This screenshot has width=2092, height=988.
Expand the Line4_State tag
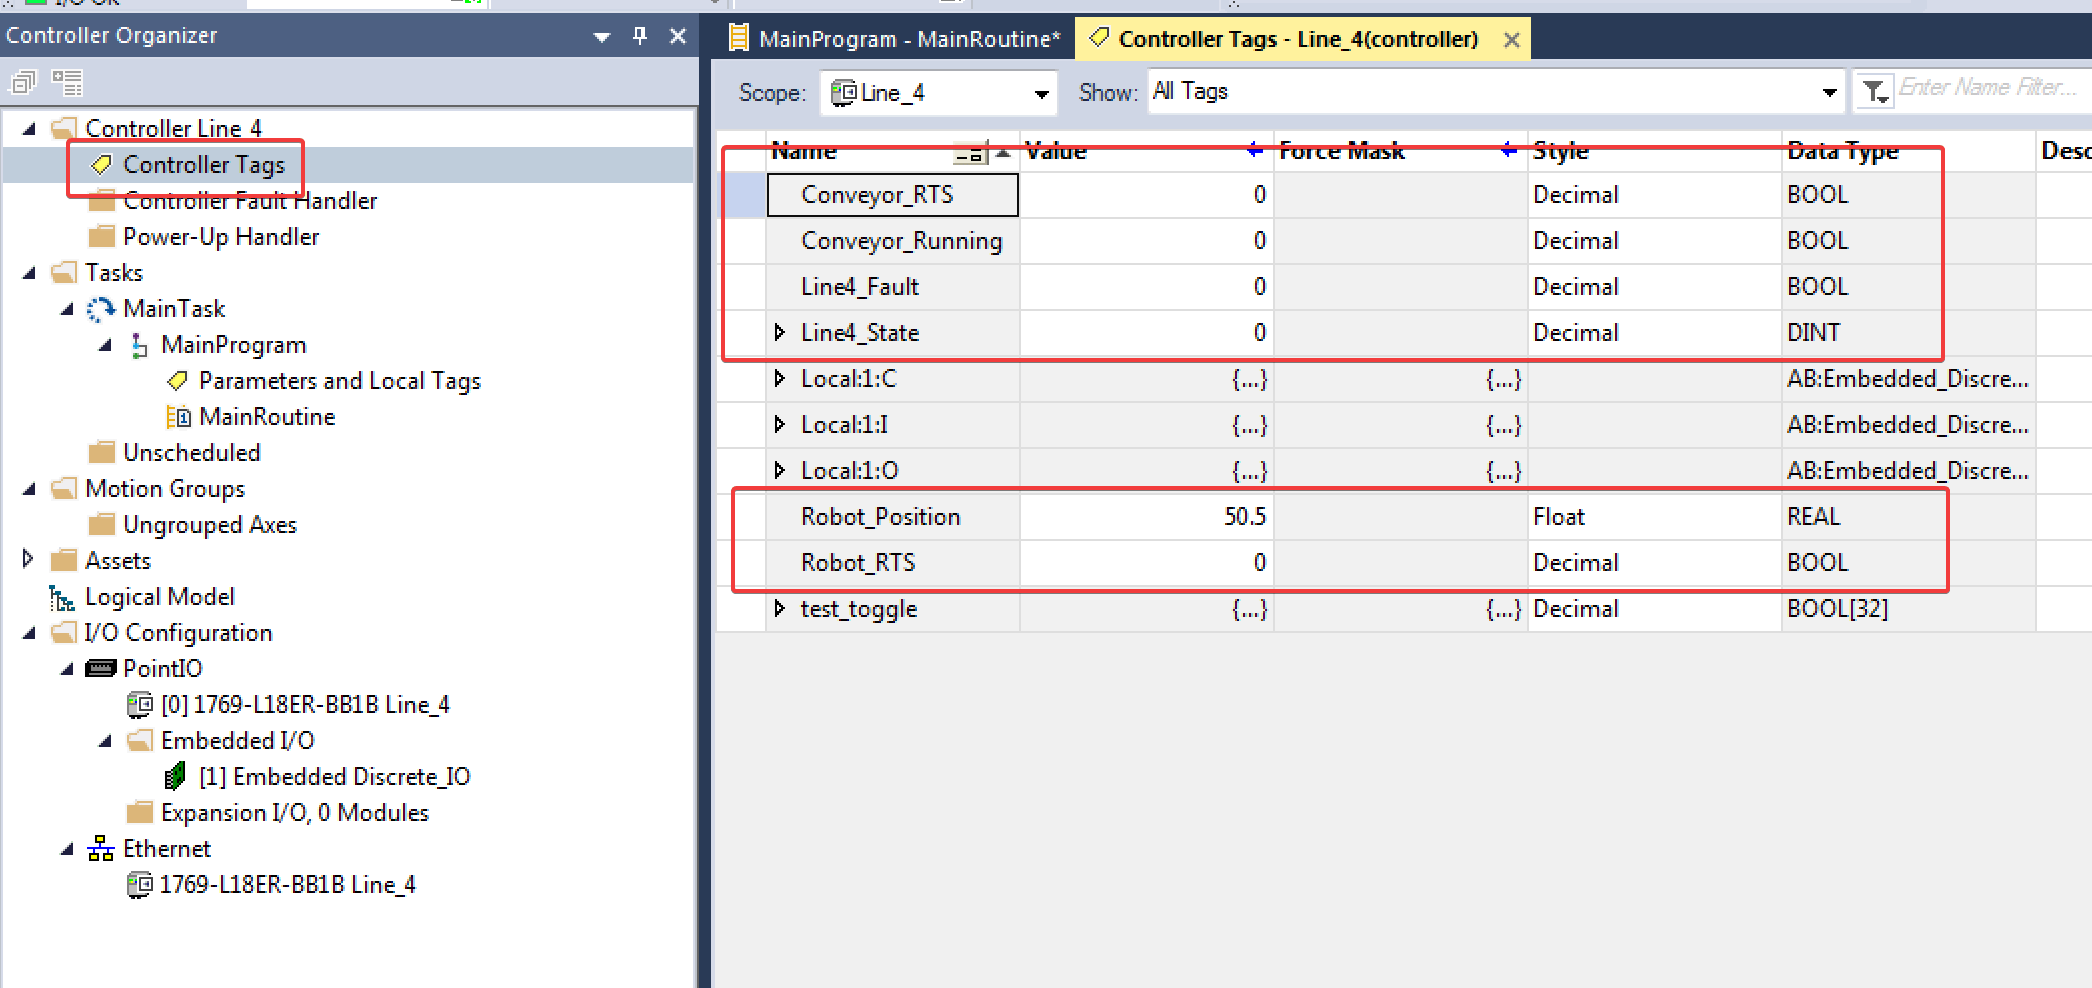tap(780, 332)
